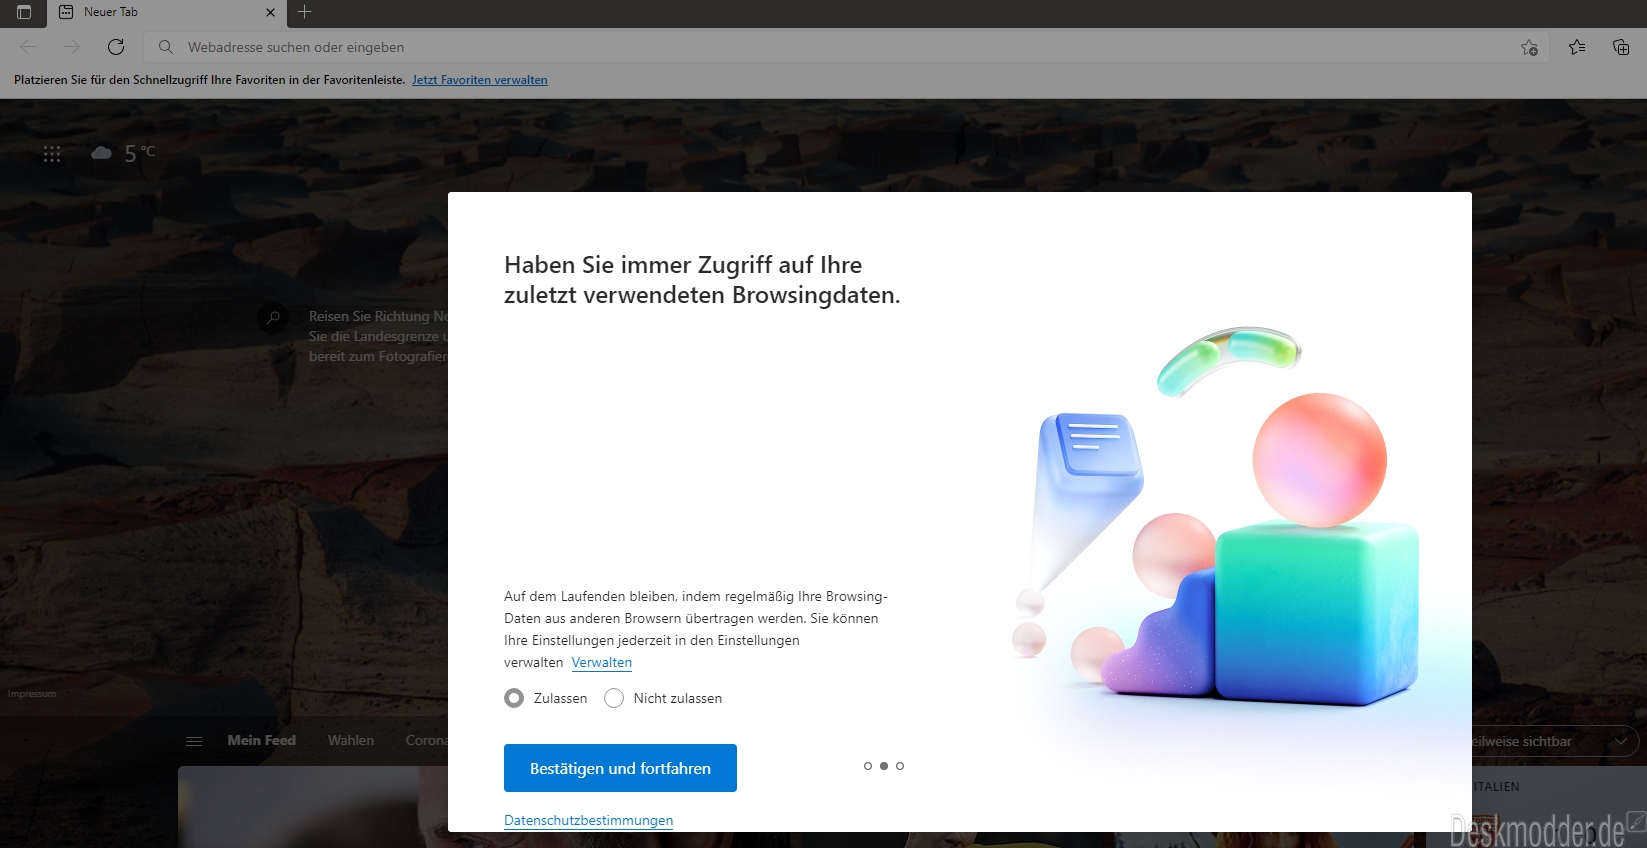Select the Nicht zulassen radio button
Viewport: 1647px width, 848px height.
pyautogui.click(x=614, y=698)
